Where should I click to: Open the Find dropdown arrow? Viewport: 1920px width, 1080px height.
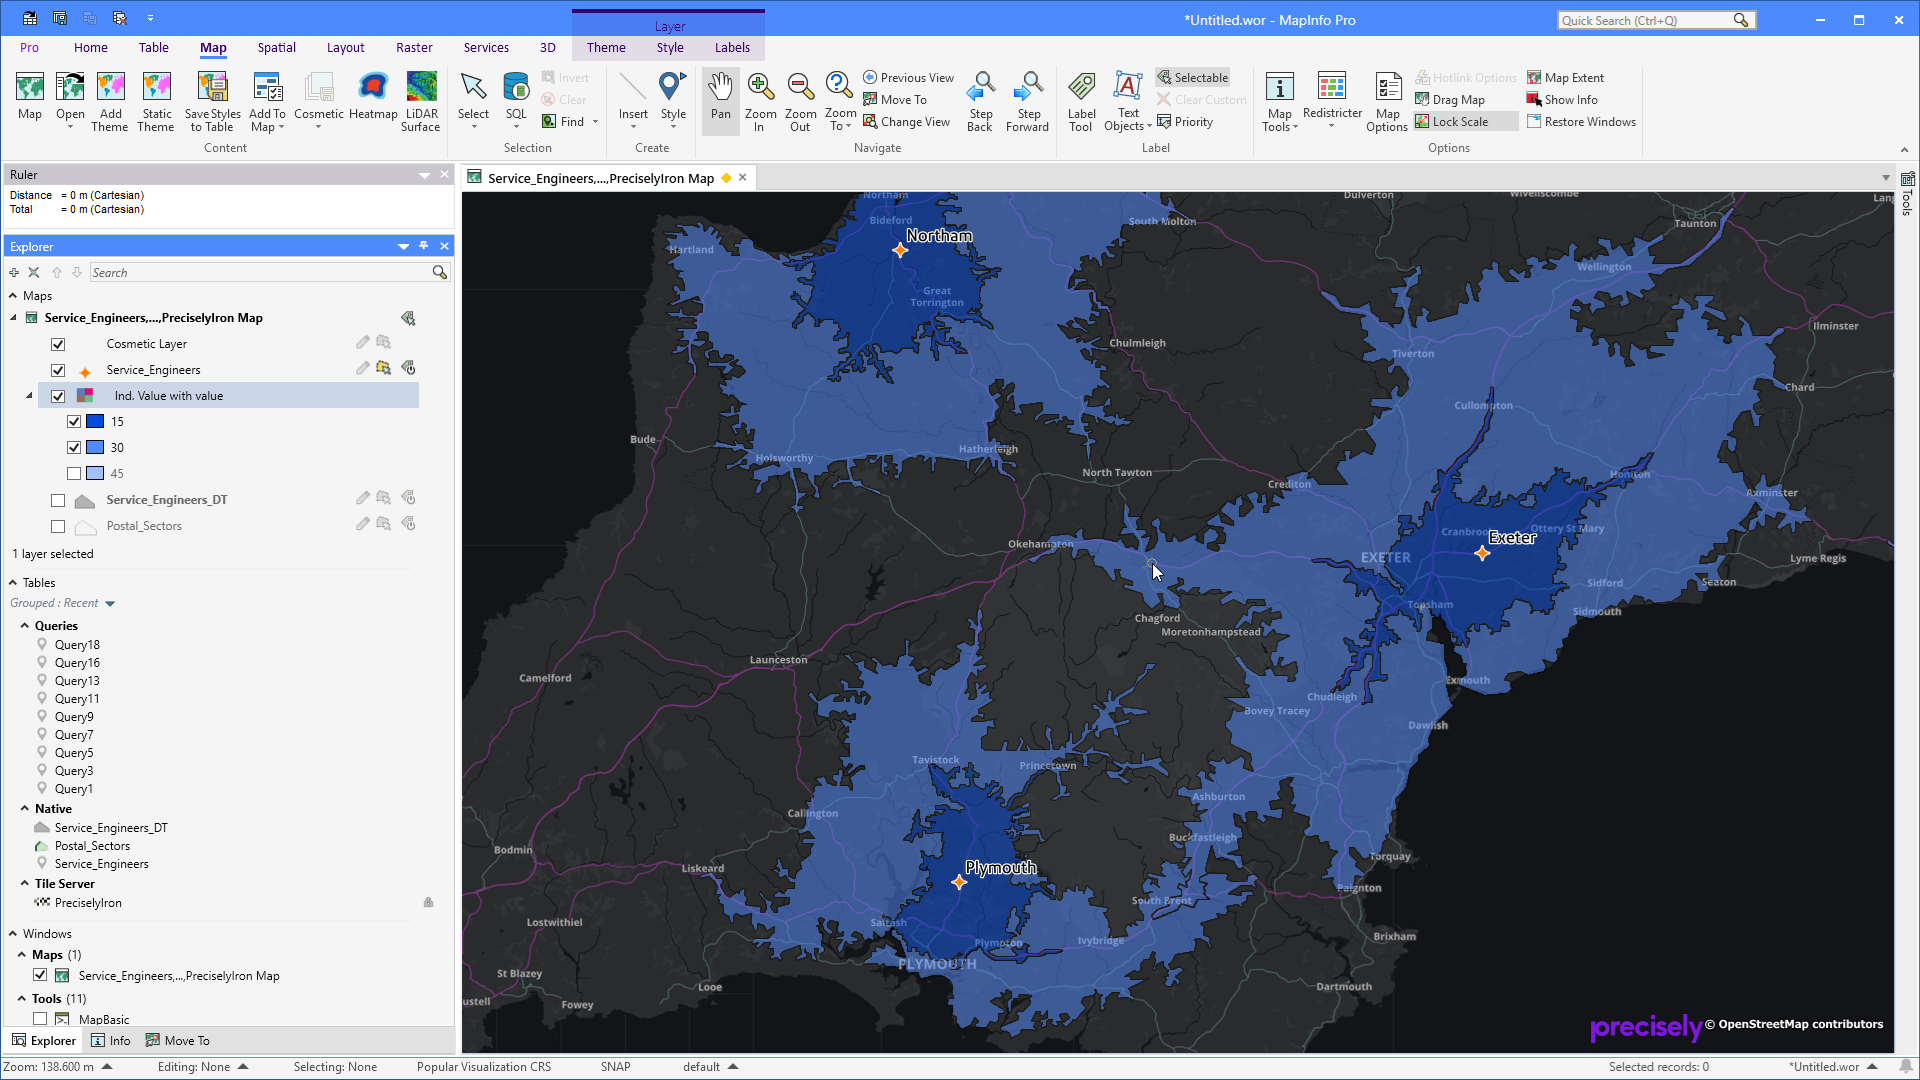tap(595, 122)
